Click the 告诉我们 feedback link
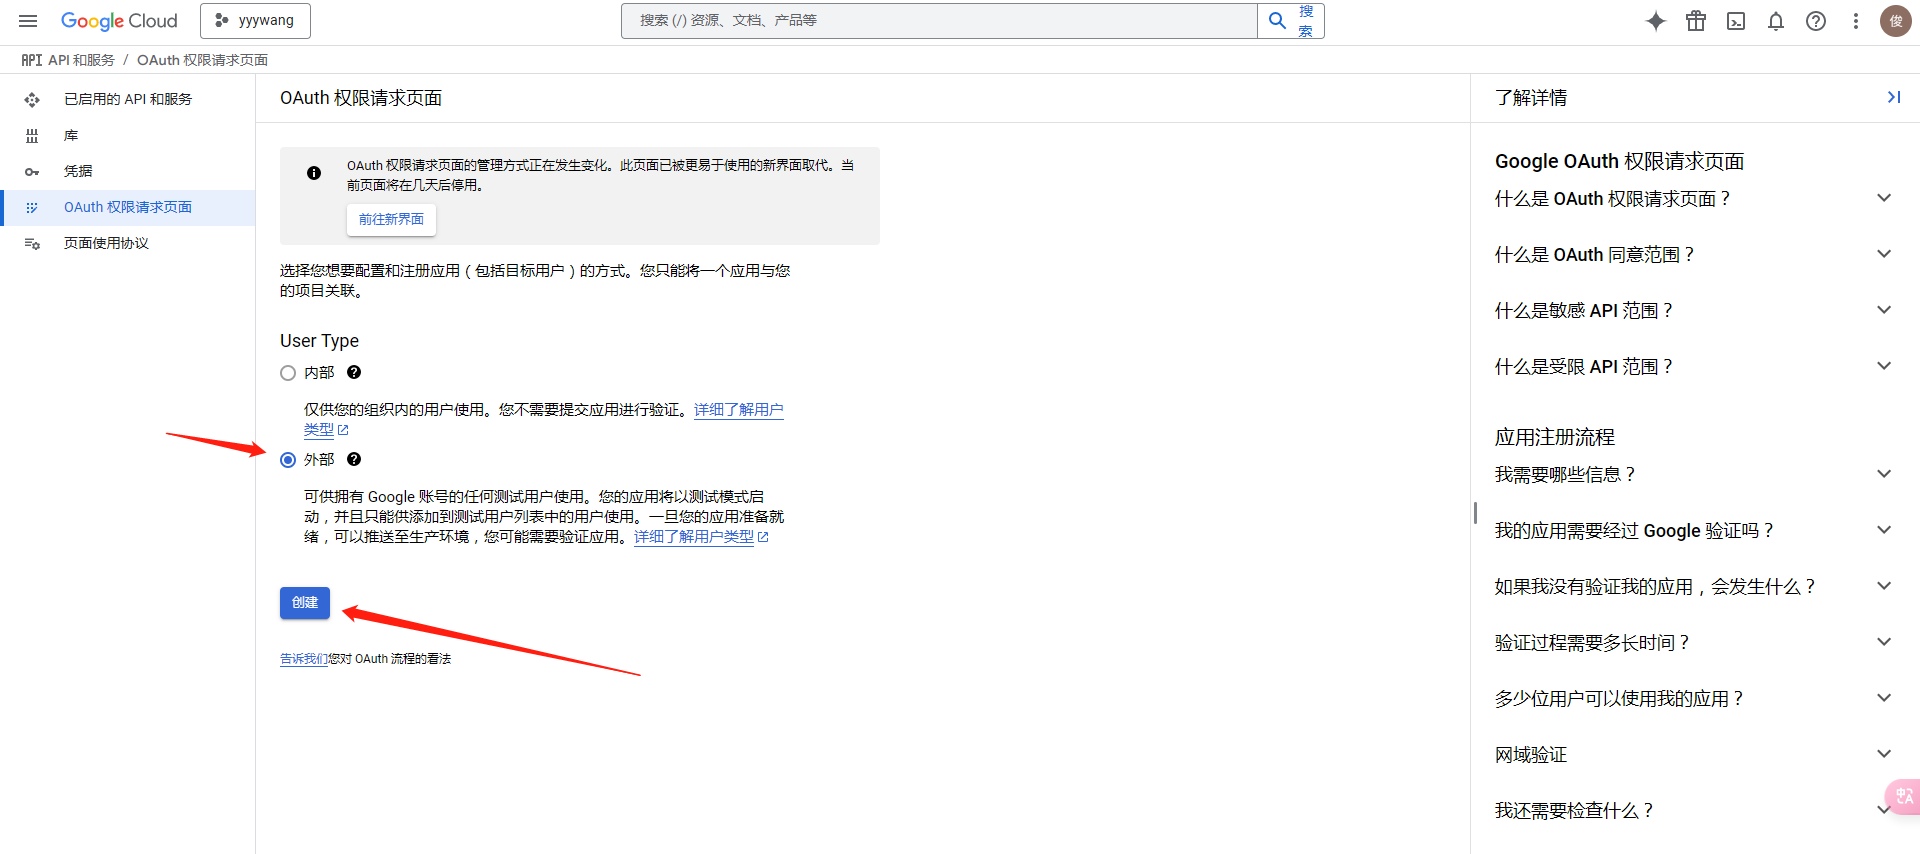Screen dimensions: 1920x854 coord(304,659)
